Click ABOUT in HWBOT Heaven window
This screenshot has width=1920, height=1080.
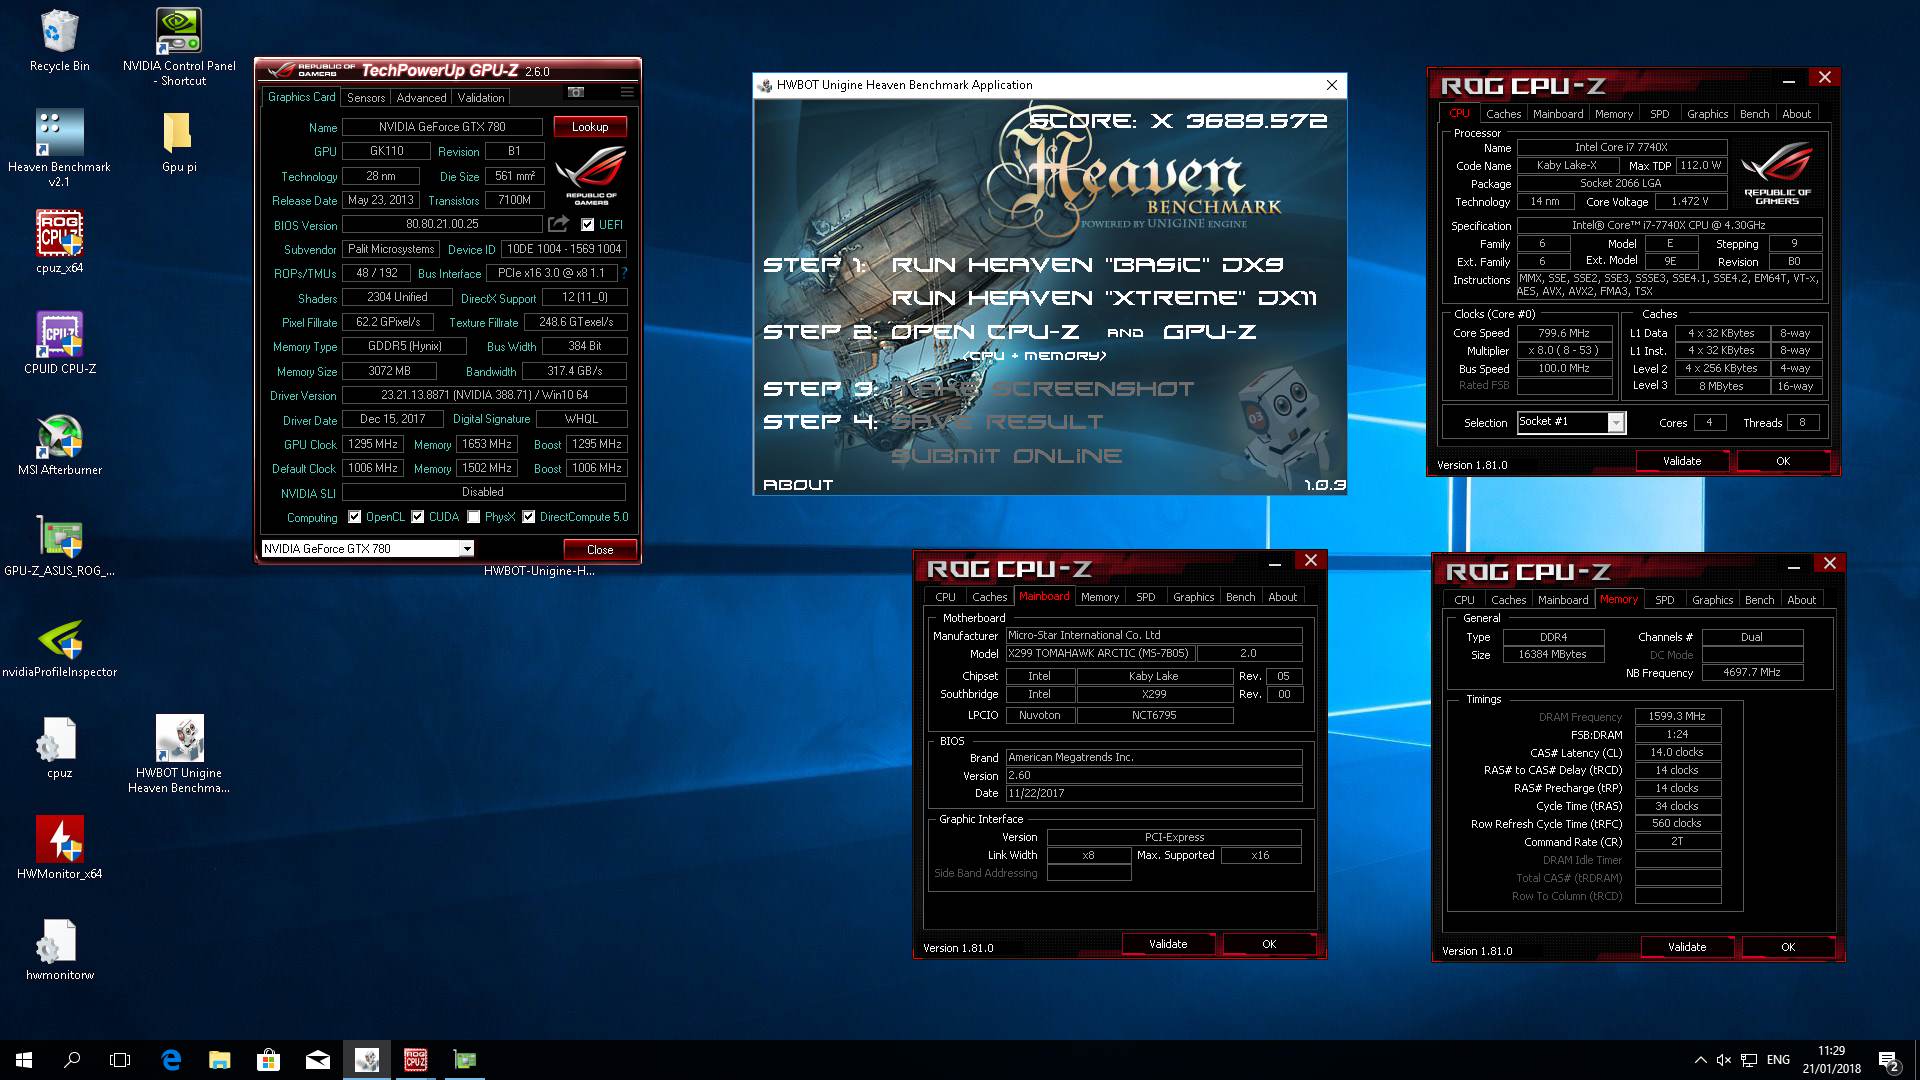click(x=798, y=485)
